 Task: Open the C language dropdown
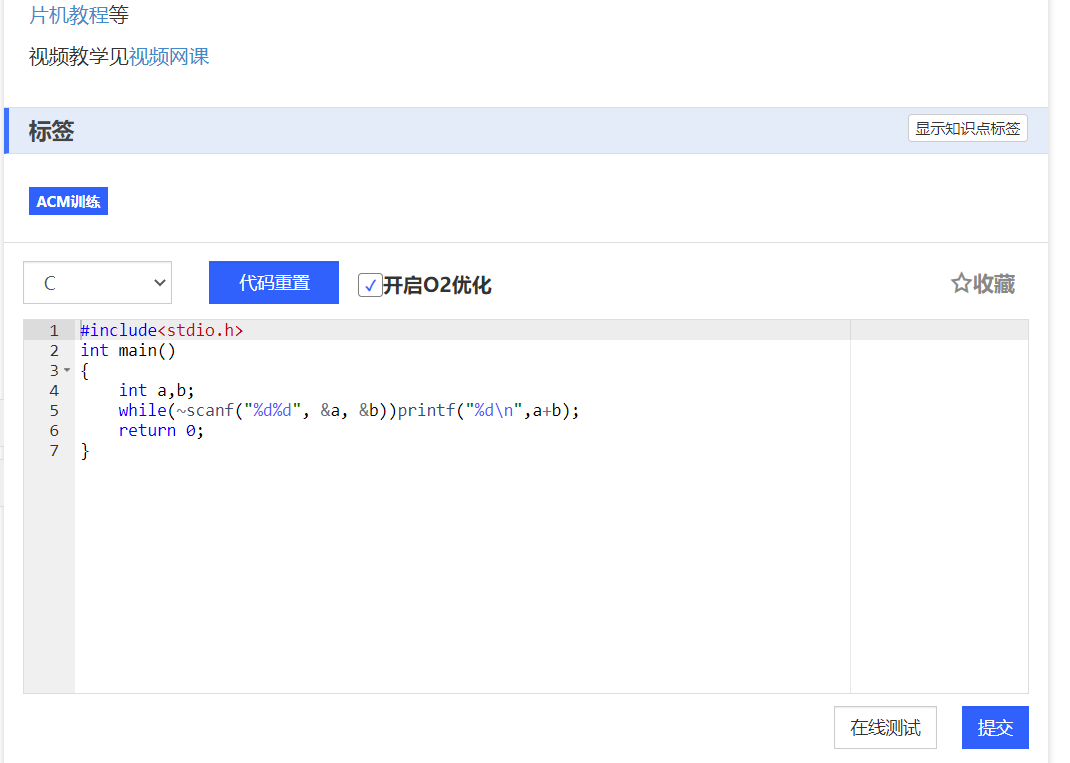point(97,283)
